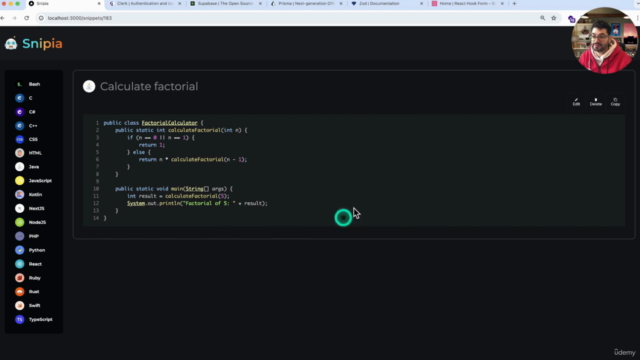
Task: Open the Bash language icon in sidebar
Action: click(20, 84)
